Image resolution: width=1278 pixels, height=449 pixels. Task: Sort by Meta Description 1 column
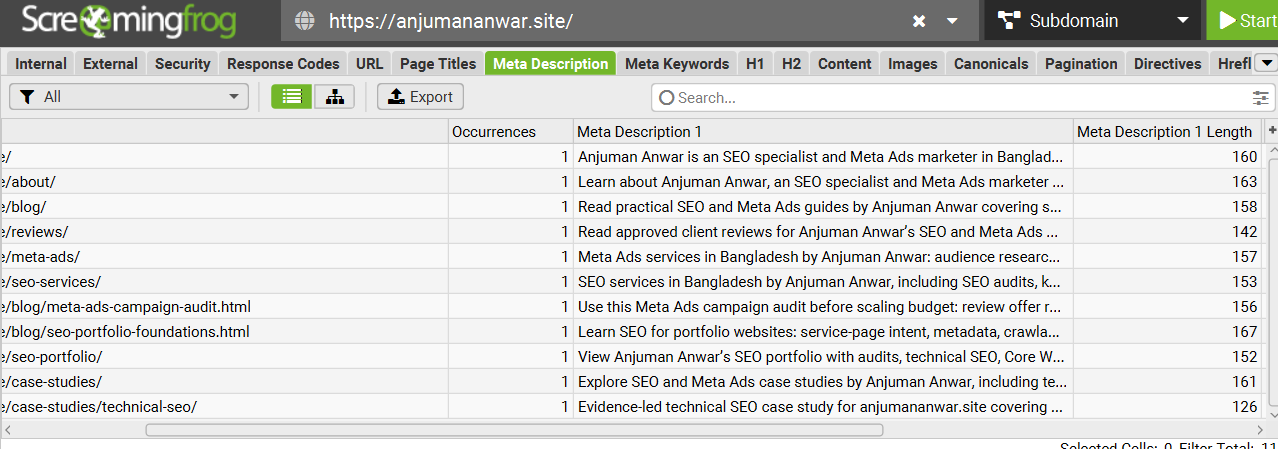[x=823, y=131]
